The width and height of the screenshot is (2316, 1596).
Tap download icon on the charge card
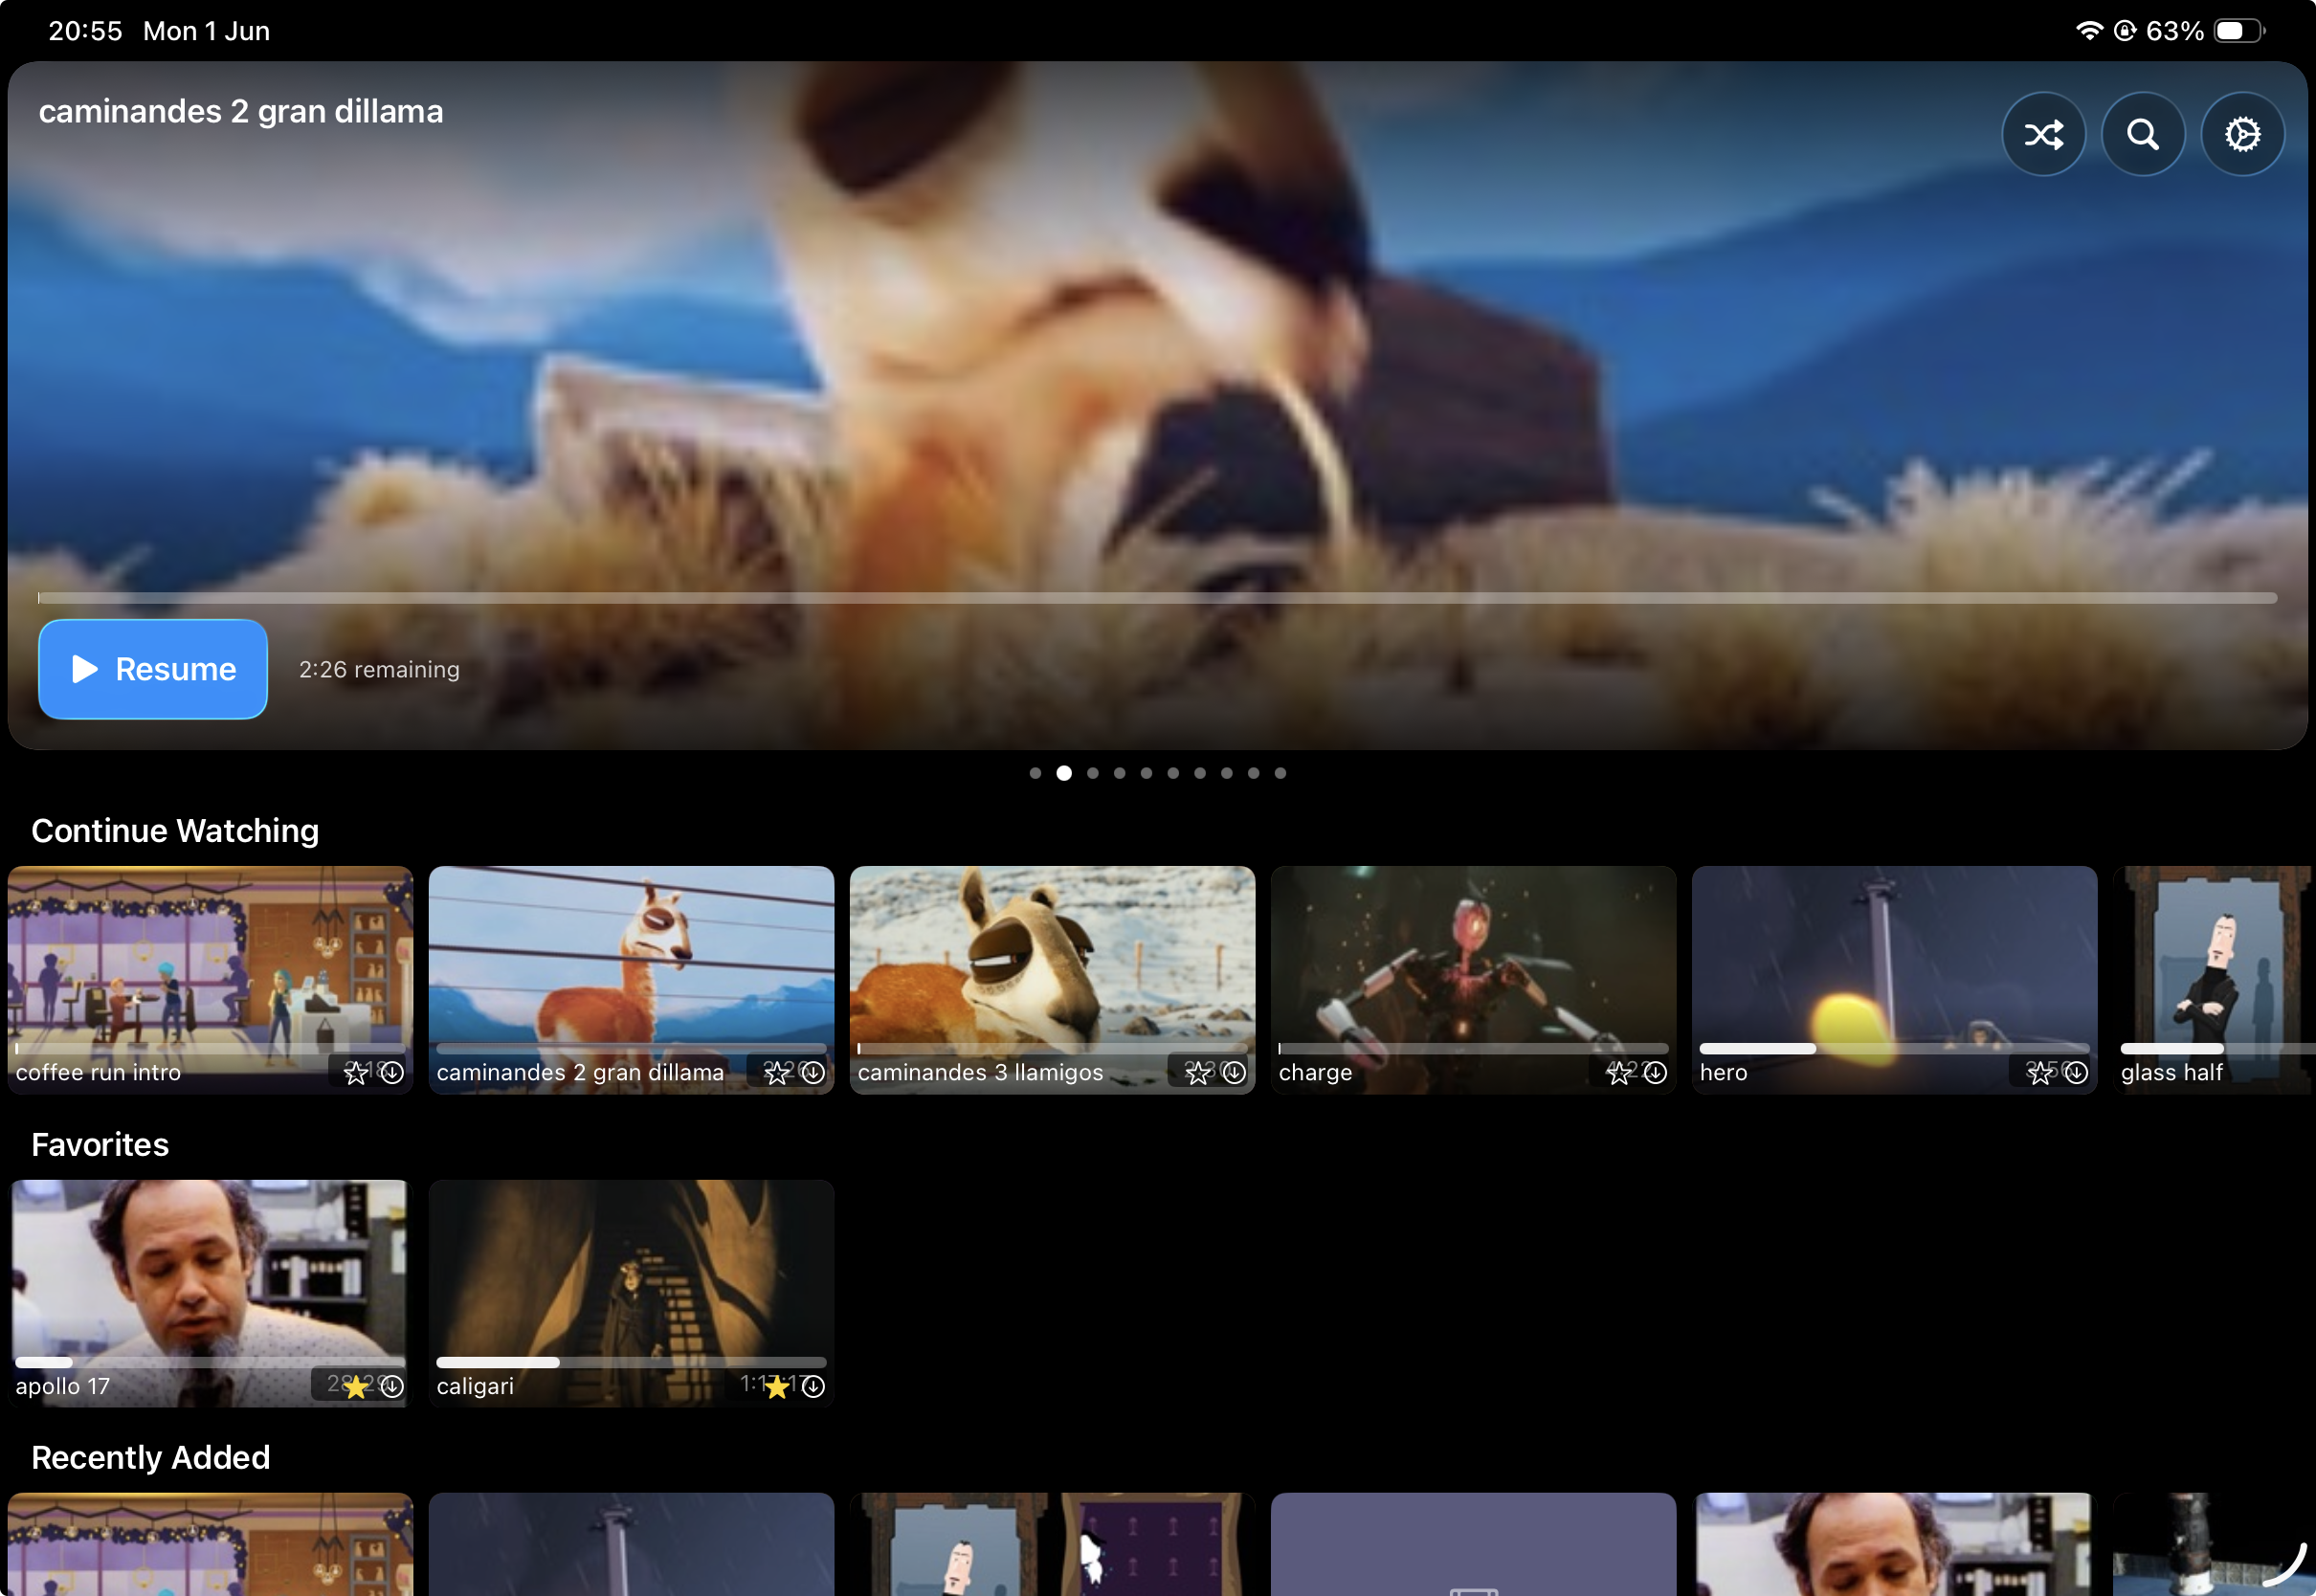tap(1655, 1072)
